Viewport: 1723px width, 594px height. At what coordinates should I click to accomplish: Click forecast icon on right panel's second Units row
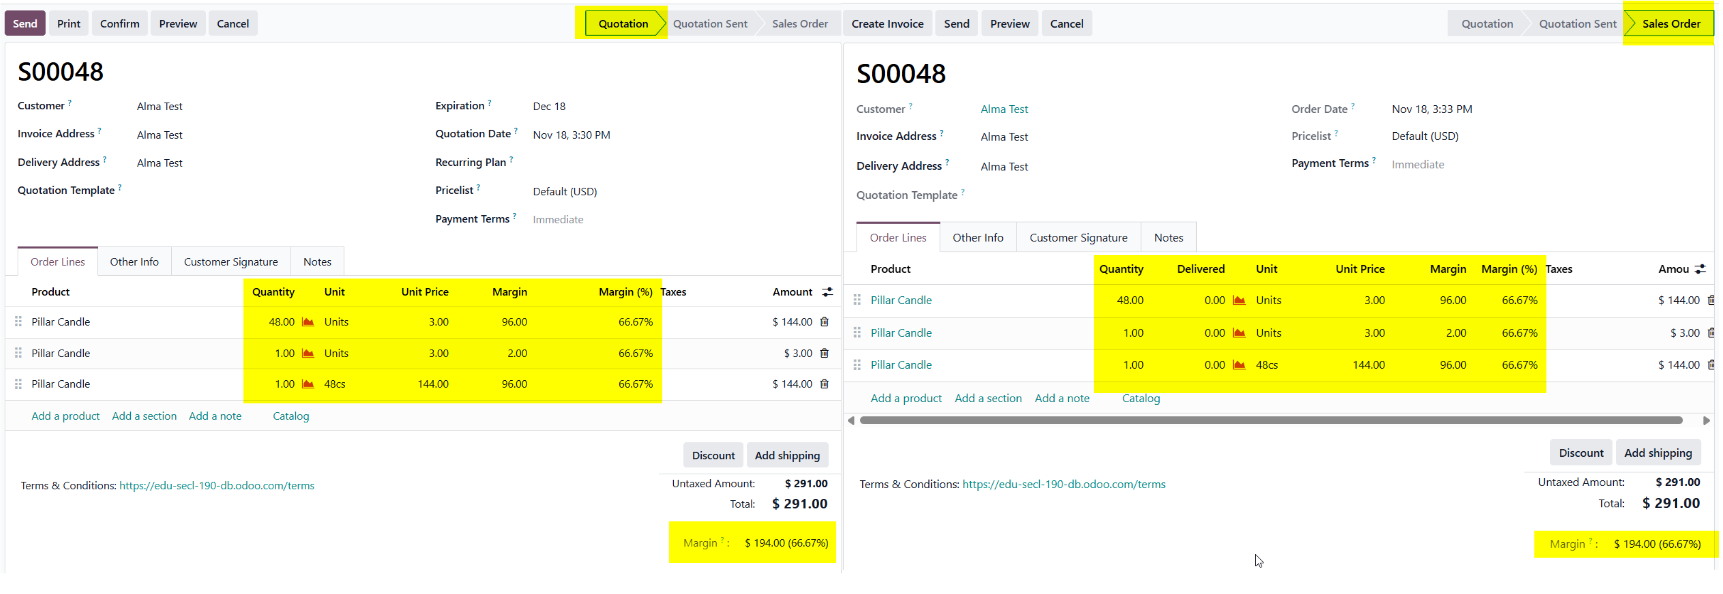(x=1239, y=333)
